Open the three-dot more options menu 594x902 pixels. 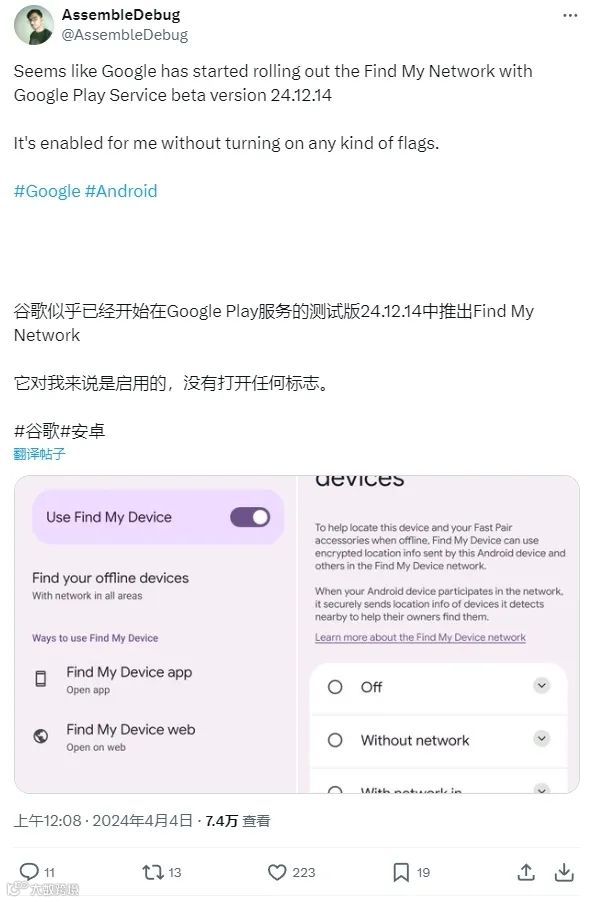569,16
